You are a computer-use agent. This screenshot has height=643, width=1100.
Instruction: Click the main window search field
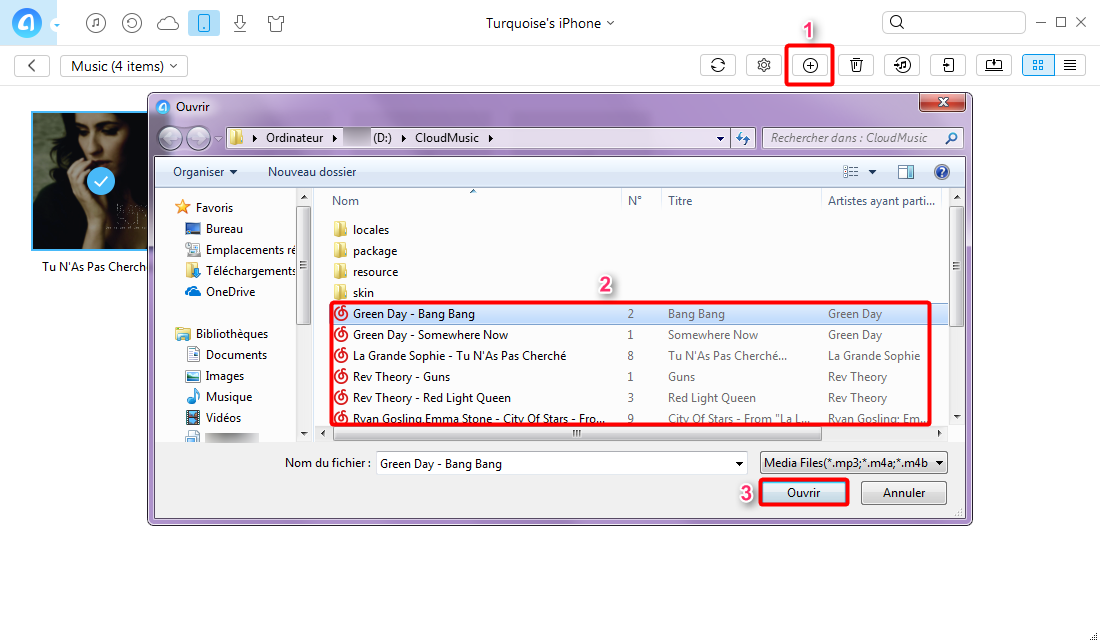(x=953, y=22)
